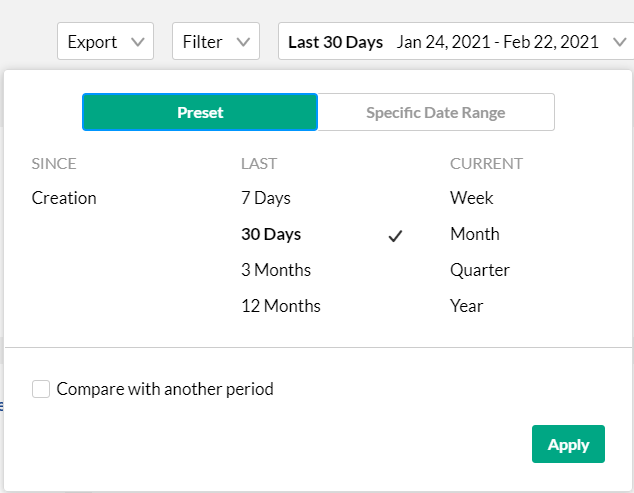Click the date range chevron arrow
This screenshot has width=634, height=493.
pyautogui.click(x=618, y=42)
